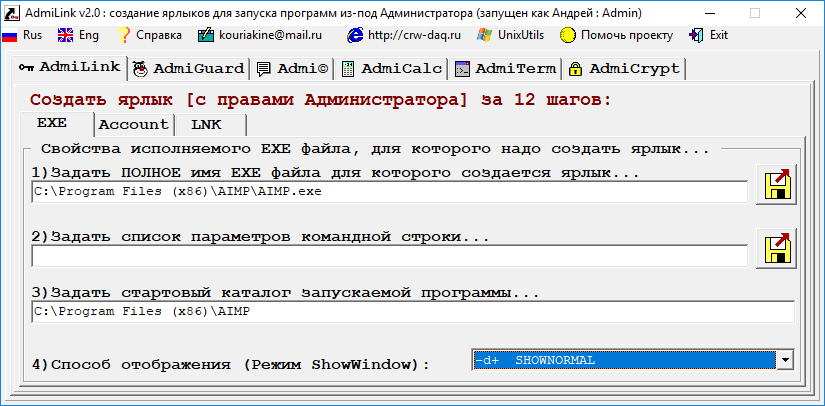
Task: Click kouriakine@mail.ru email link
Action: pyautogui.click(x=260, y=35)
